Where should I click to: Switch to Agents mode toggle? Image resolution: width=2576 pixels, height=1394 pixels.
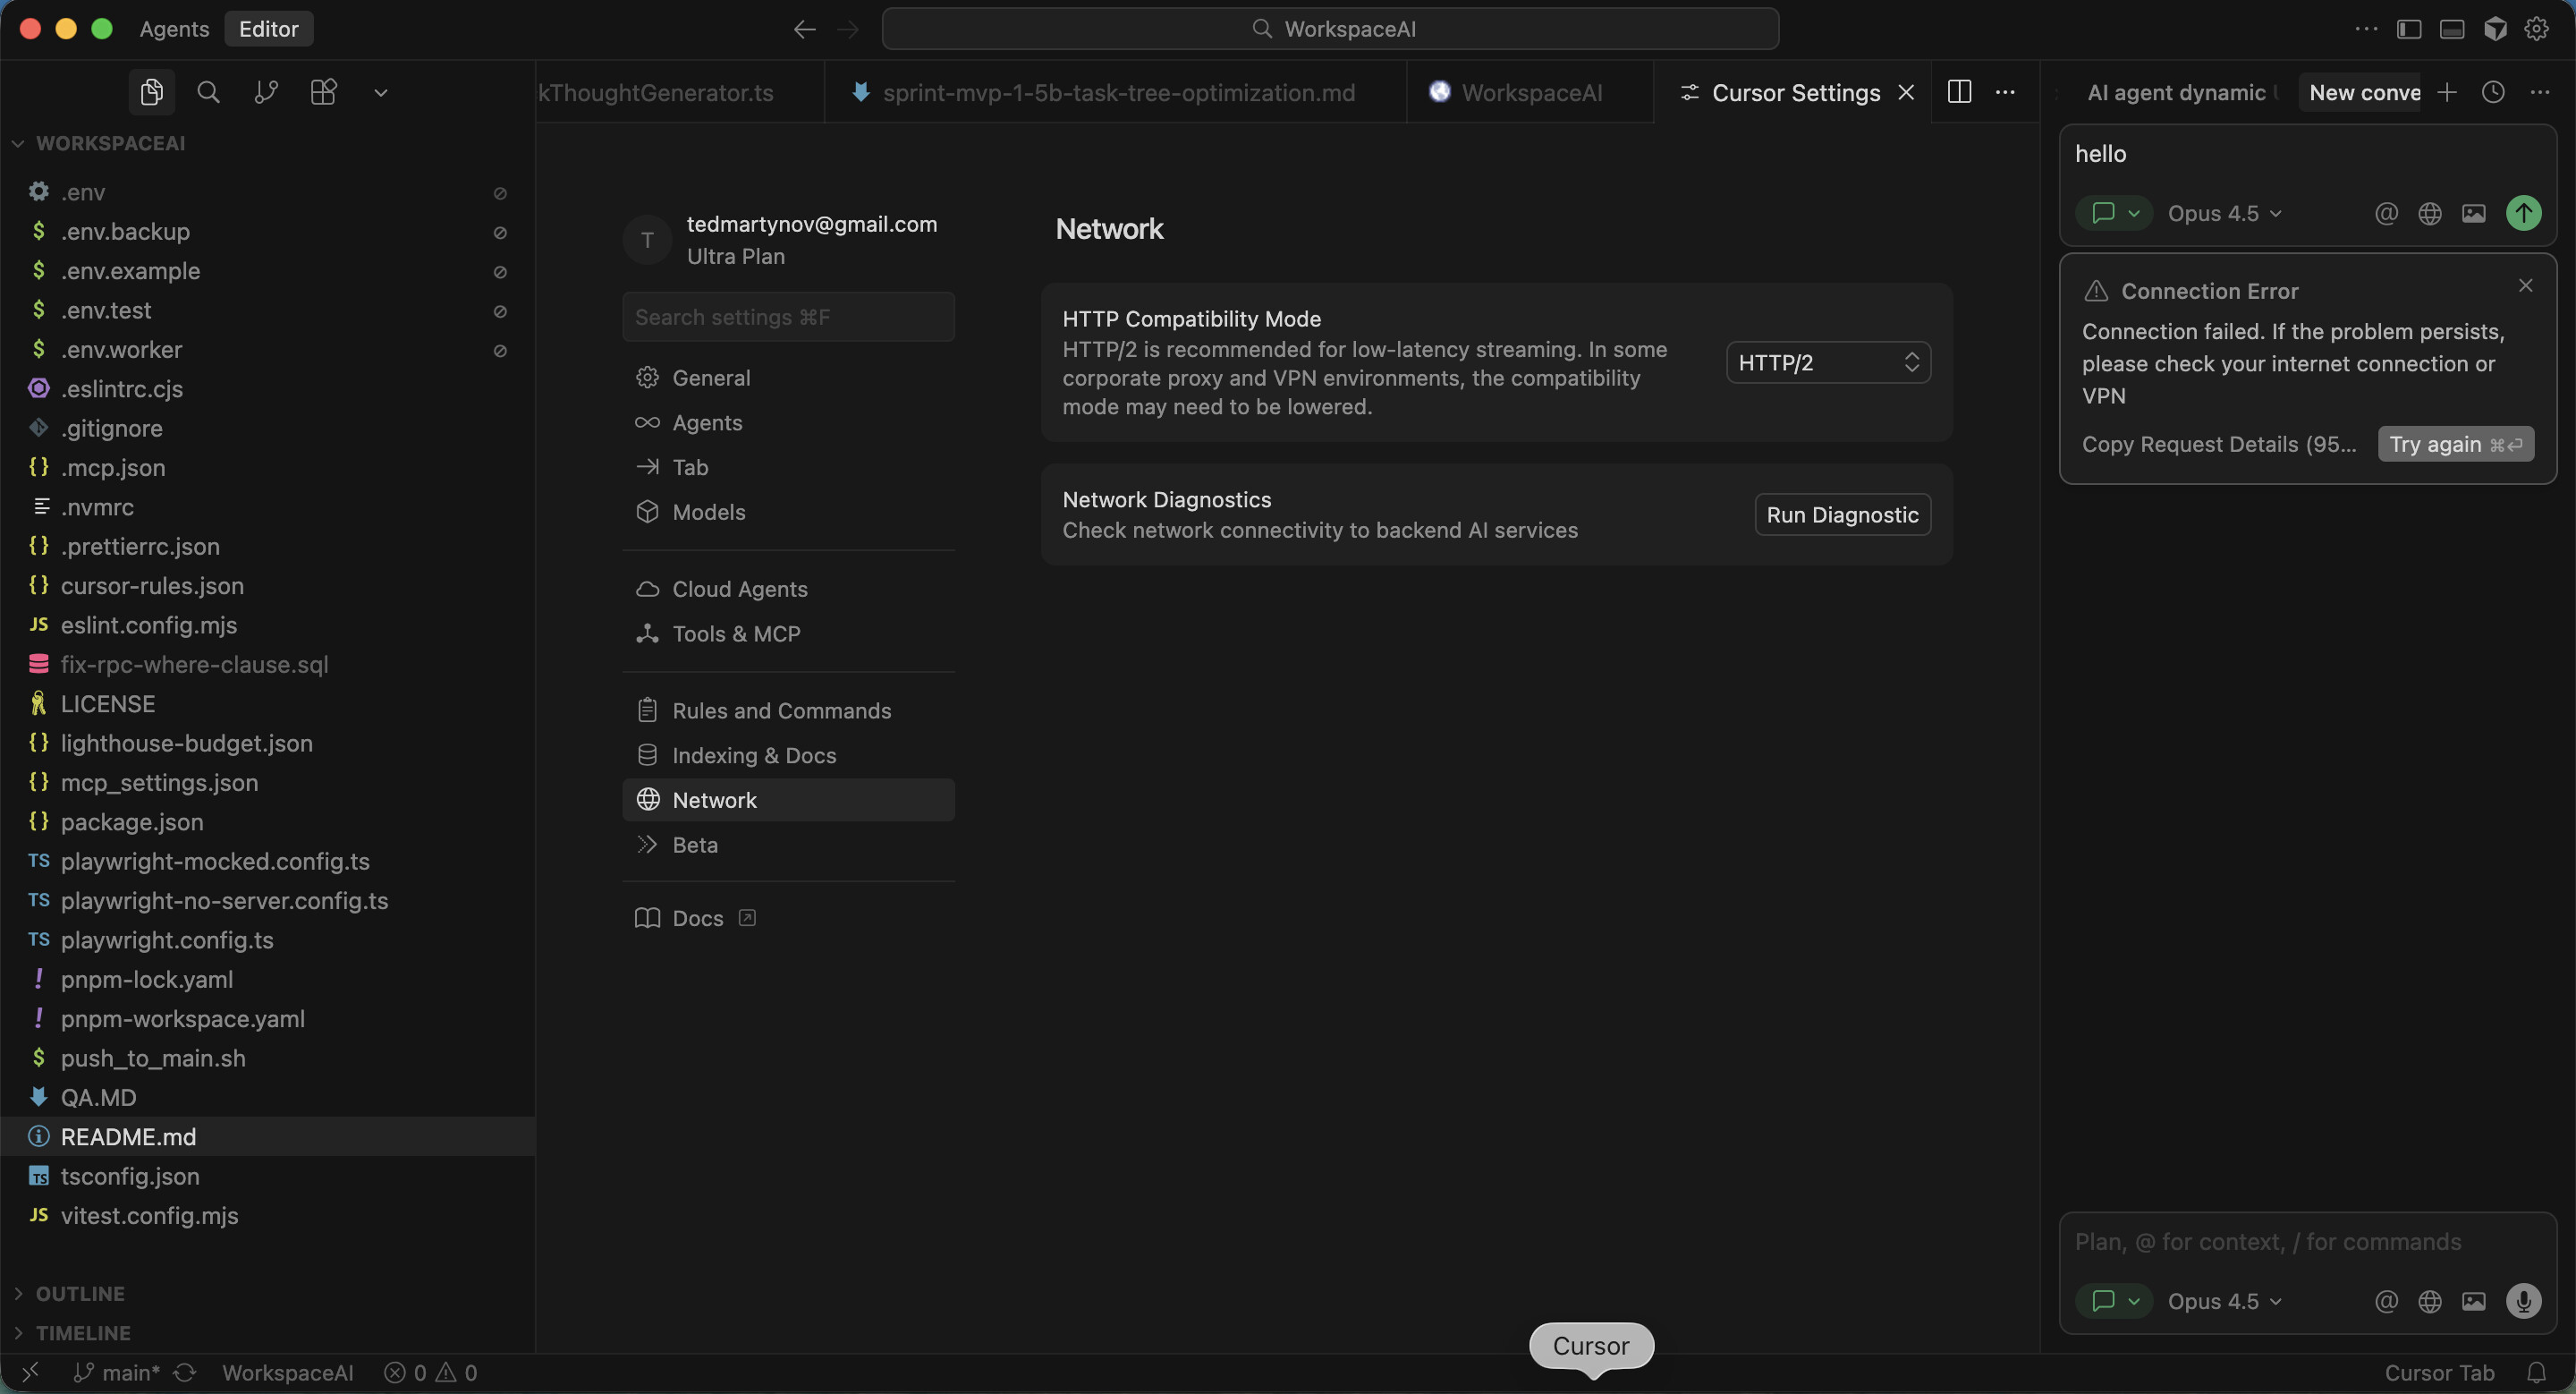[x=174, y=29]
